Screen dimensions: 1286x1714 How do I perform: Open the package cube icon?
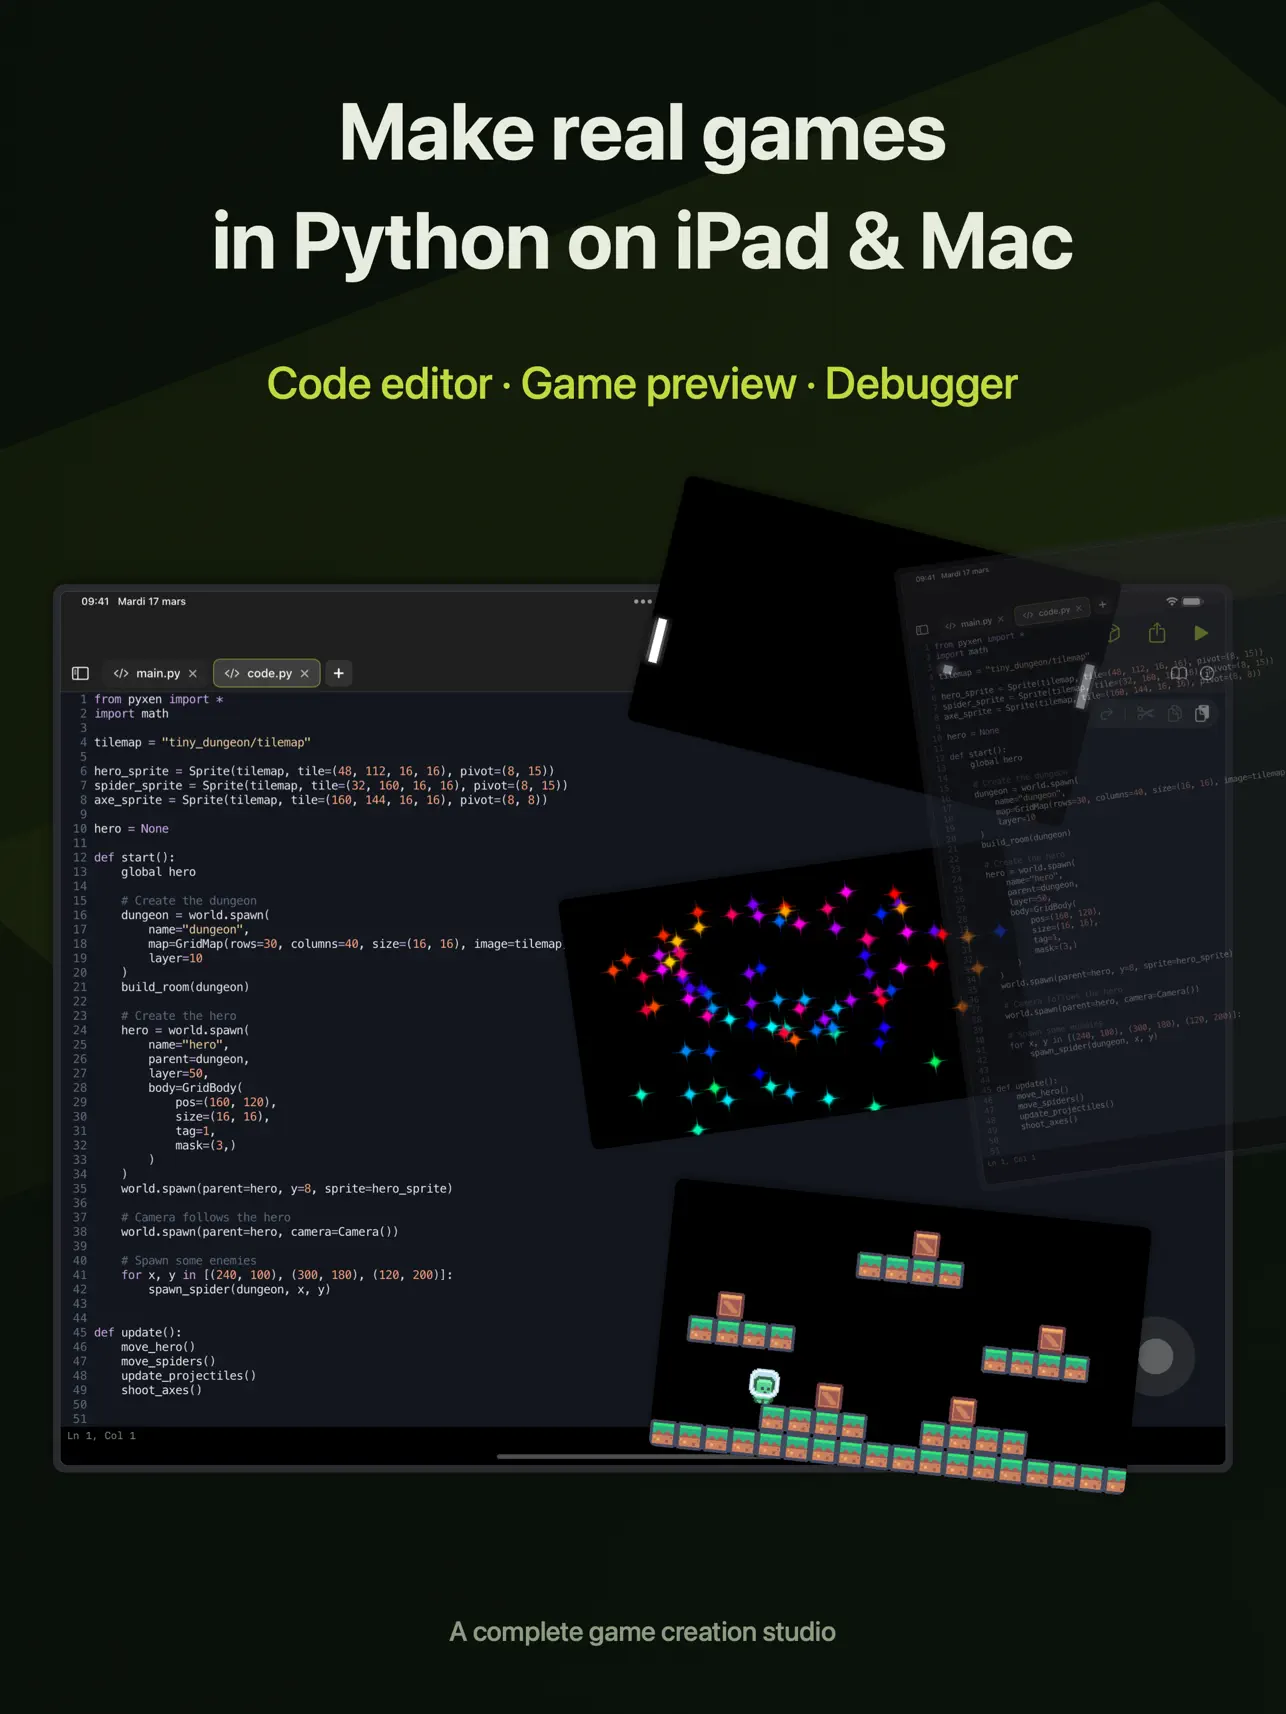pos(1113,633)
